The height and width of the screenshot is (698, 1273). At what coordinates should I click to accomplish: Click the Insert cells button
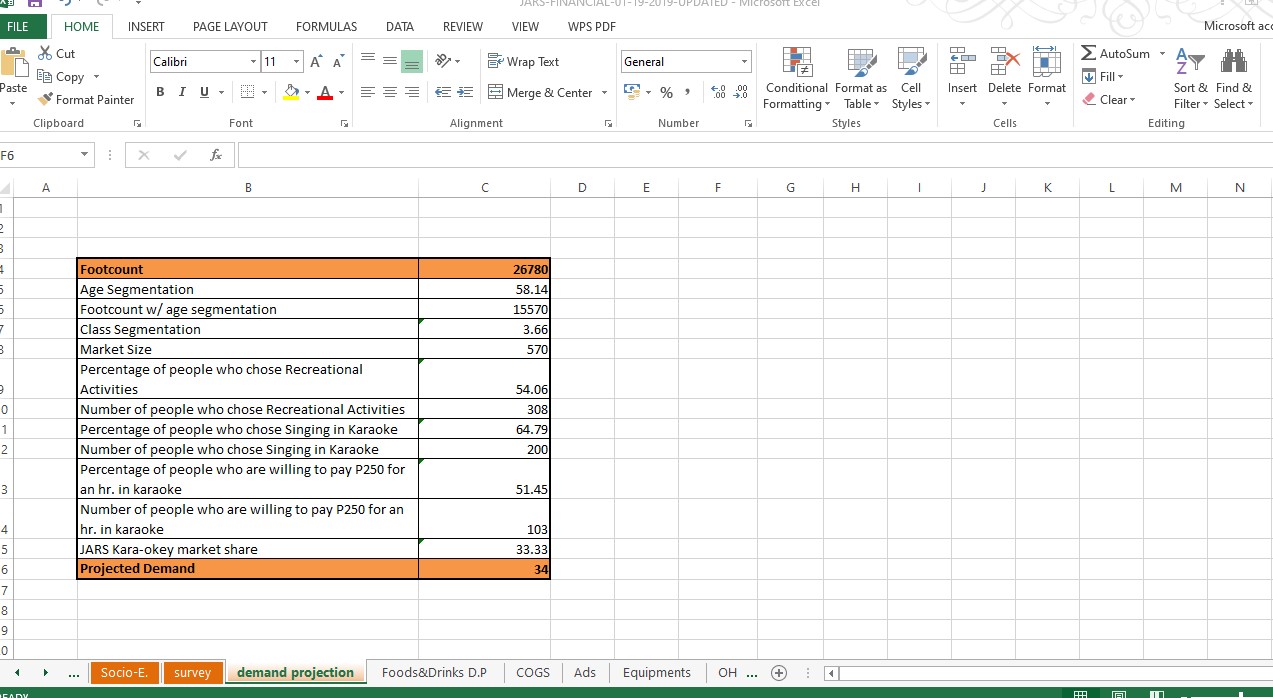click(x=962, y=78)
